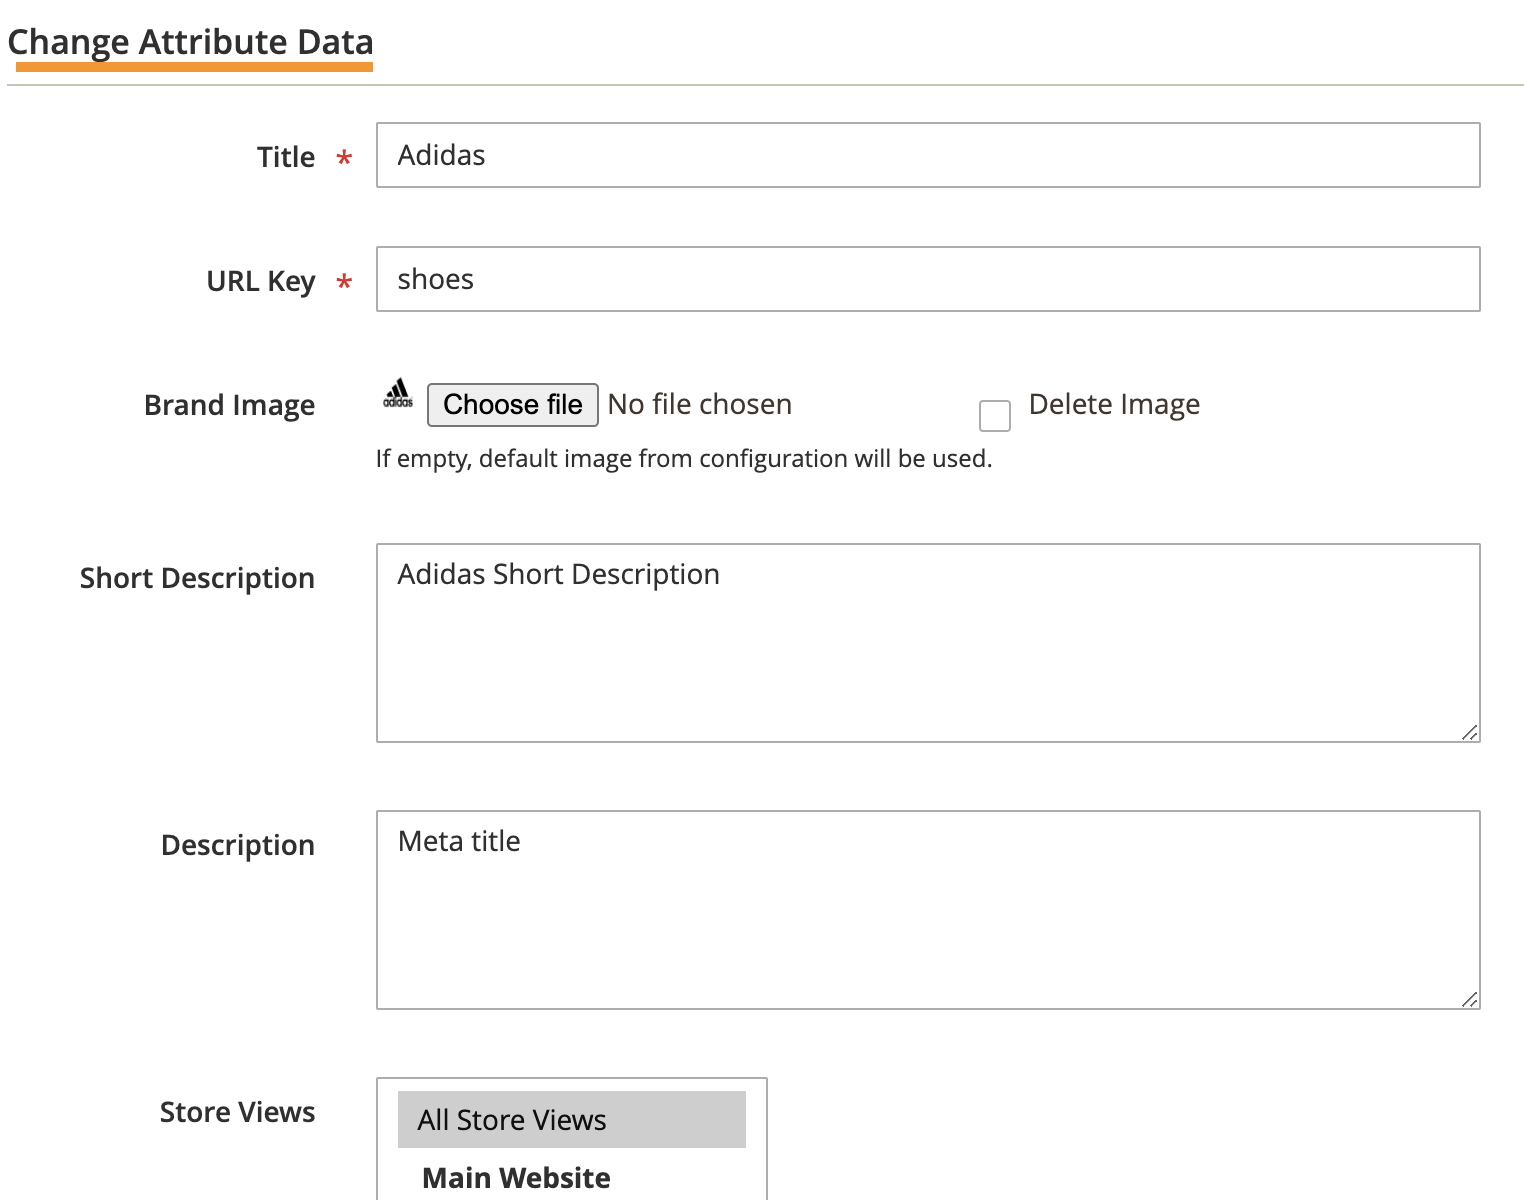Click the Brand Image label
The height and width of the screenshot is (1200, 1524).
[229, 405]
